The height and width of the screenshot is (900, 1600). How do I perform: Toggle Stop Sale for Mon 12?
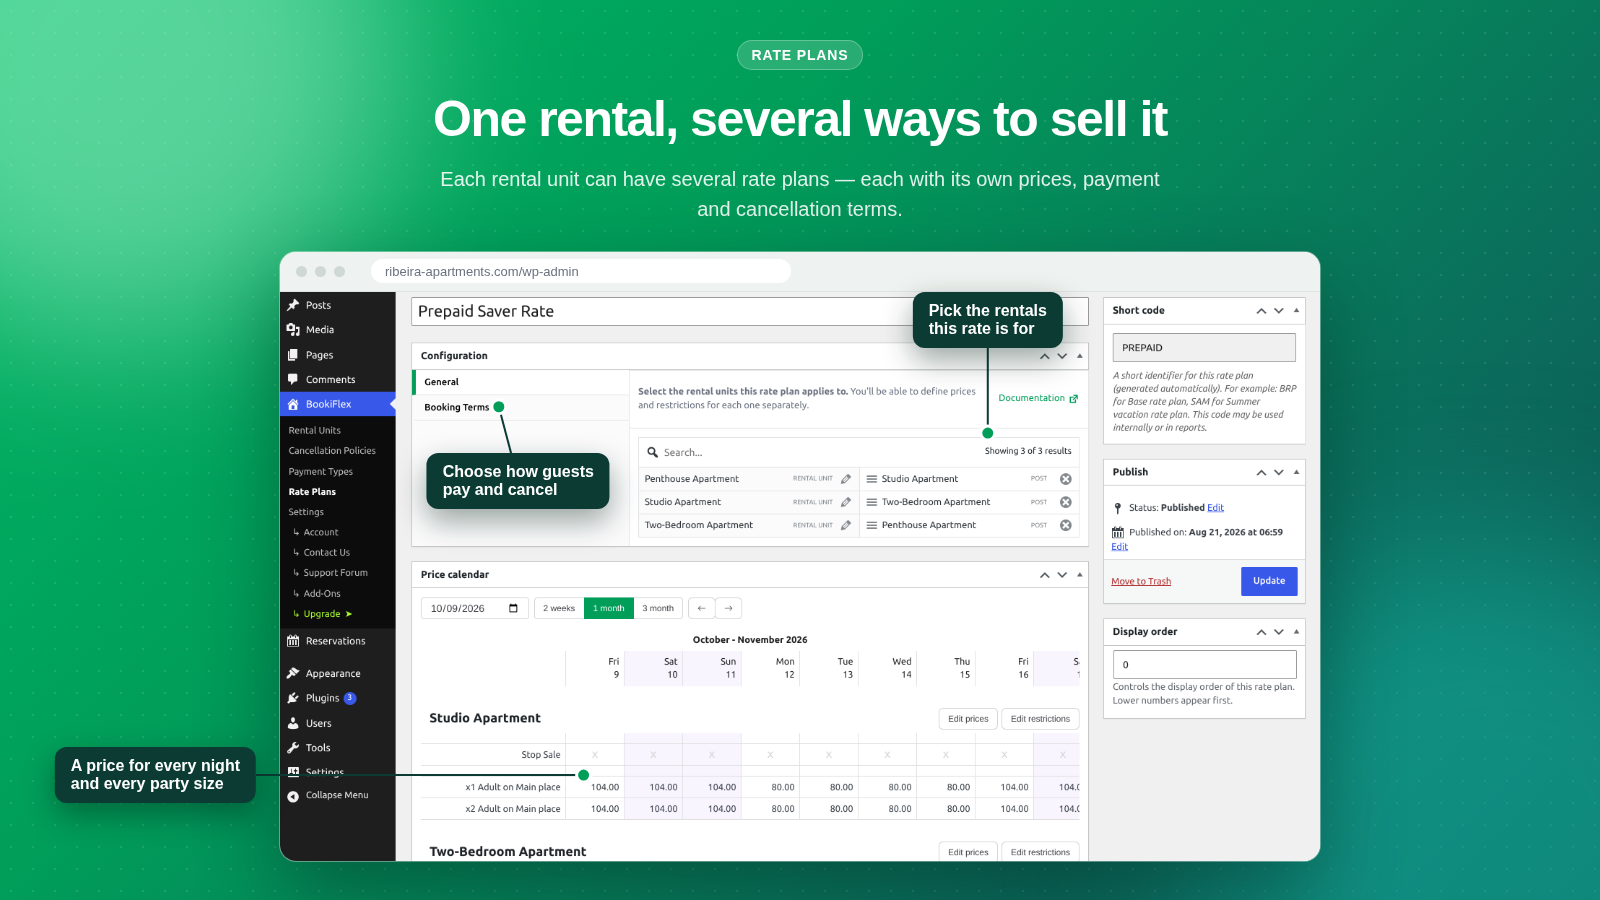click(770, 755)
